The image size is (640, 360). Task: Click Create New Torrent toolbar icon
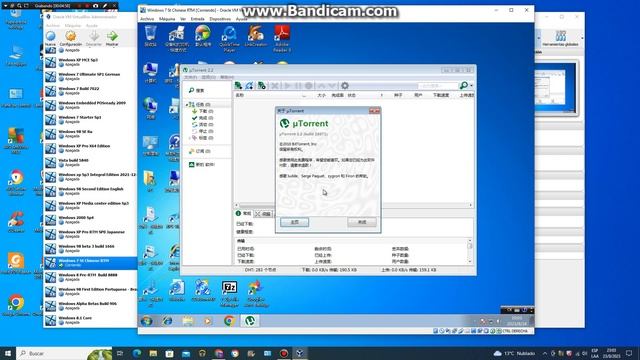coord(262,85)
